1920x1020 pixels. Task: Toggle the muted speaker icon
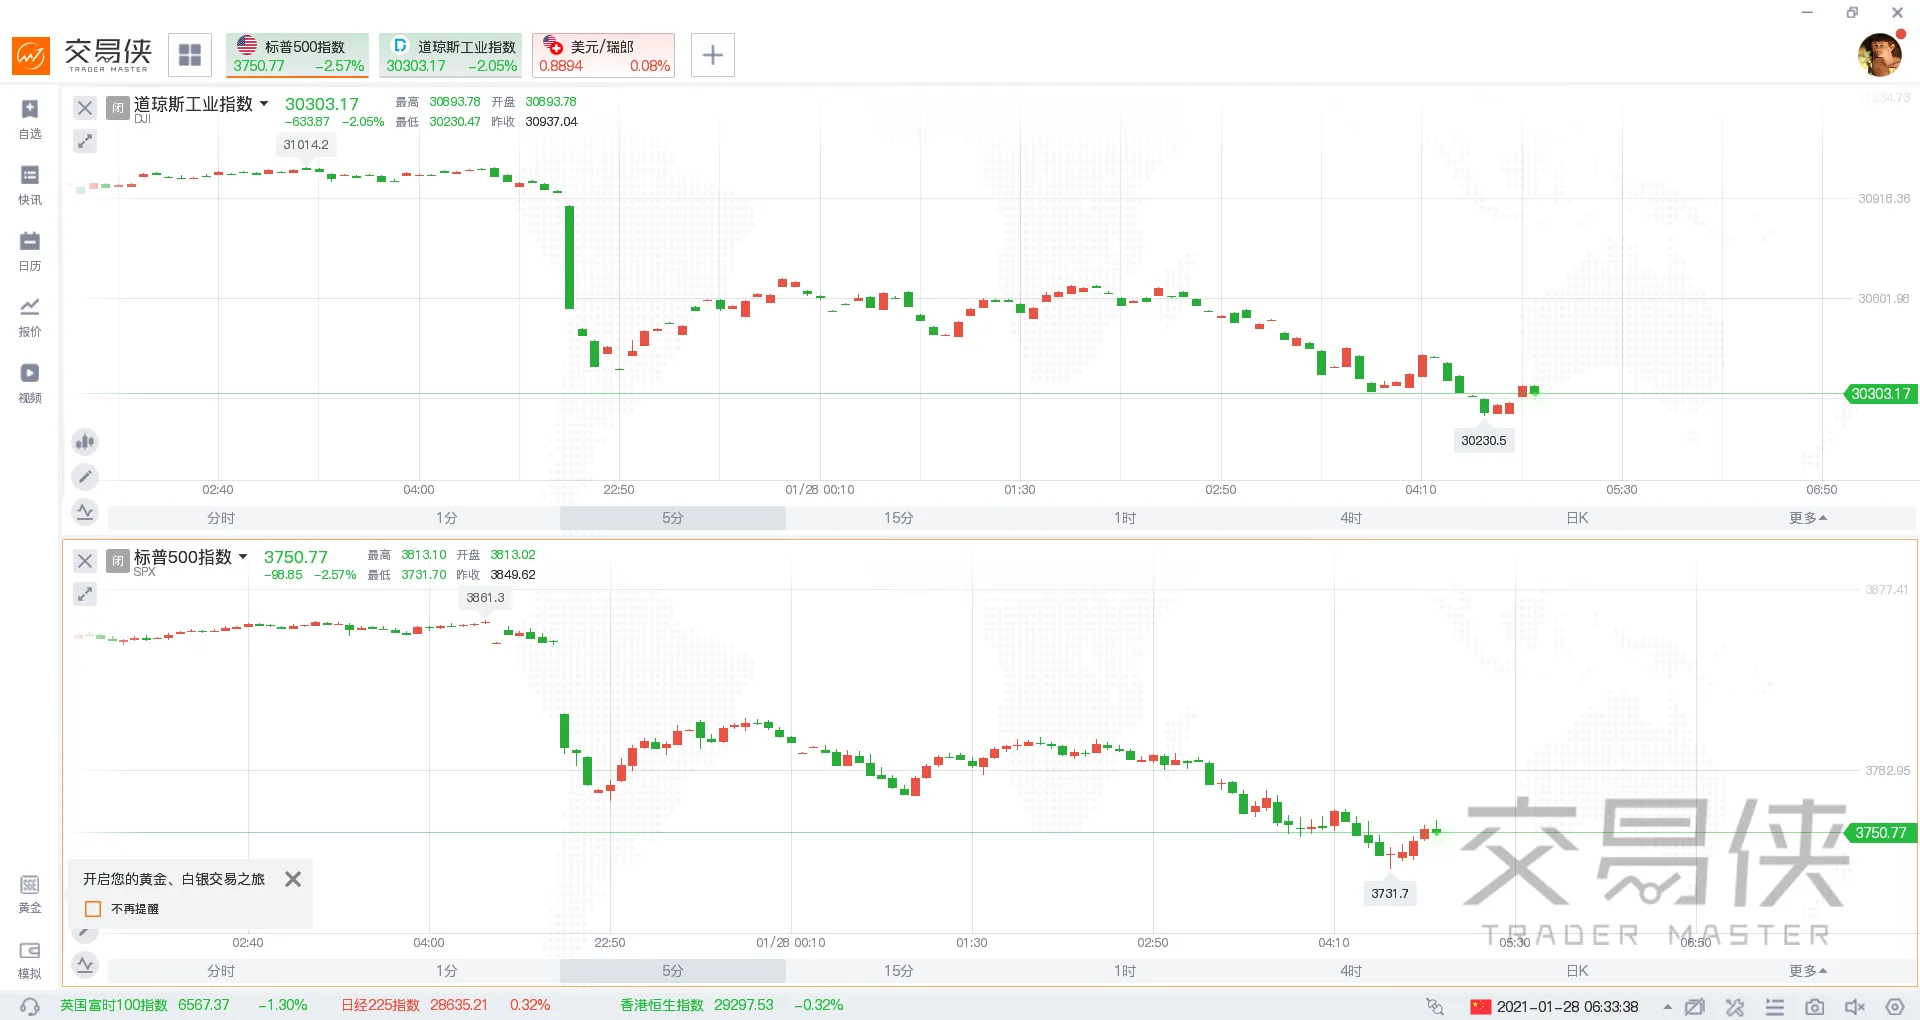click(1855, 1006)
